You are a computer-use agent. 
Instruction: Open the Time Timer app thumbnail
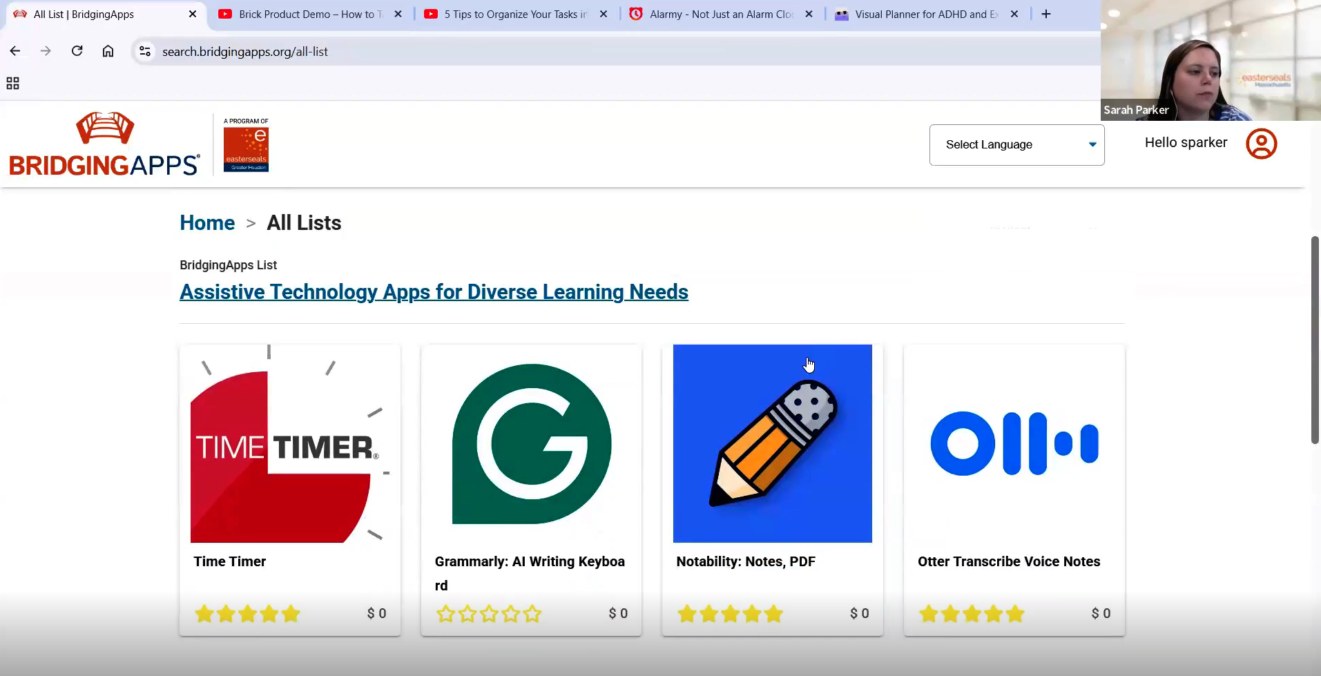[x=289, y=443]
